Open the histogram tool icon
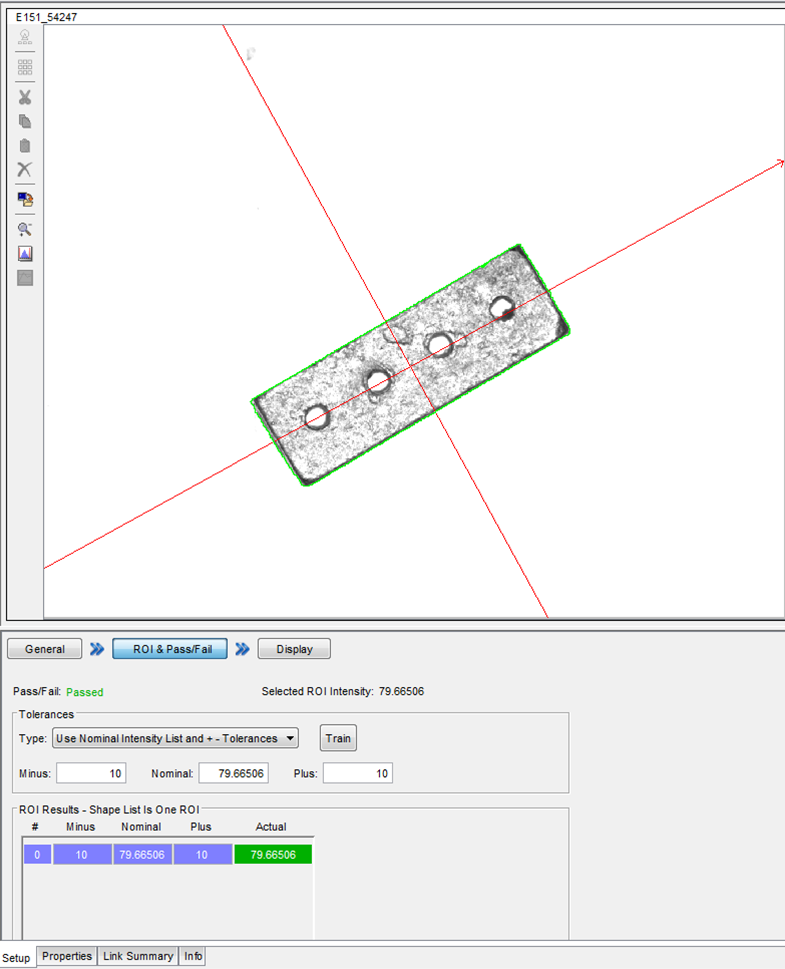 tap(25, 254)
